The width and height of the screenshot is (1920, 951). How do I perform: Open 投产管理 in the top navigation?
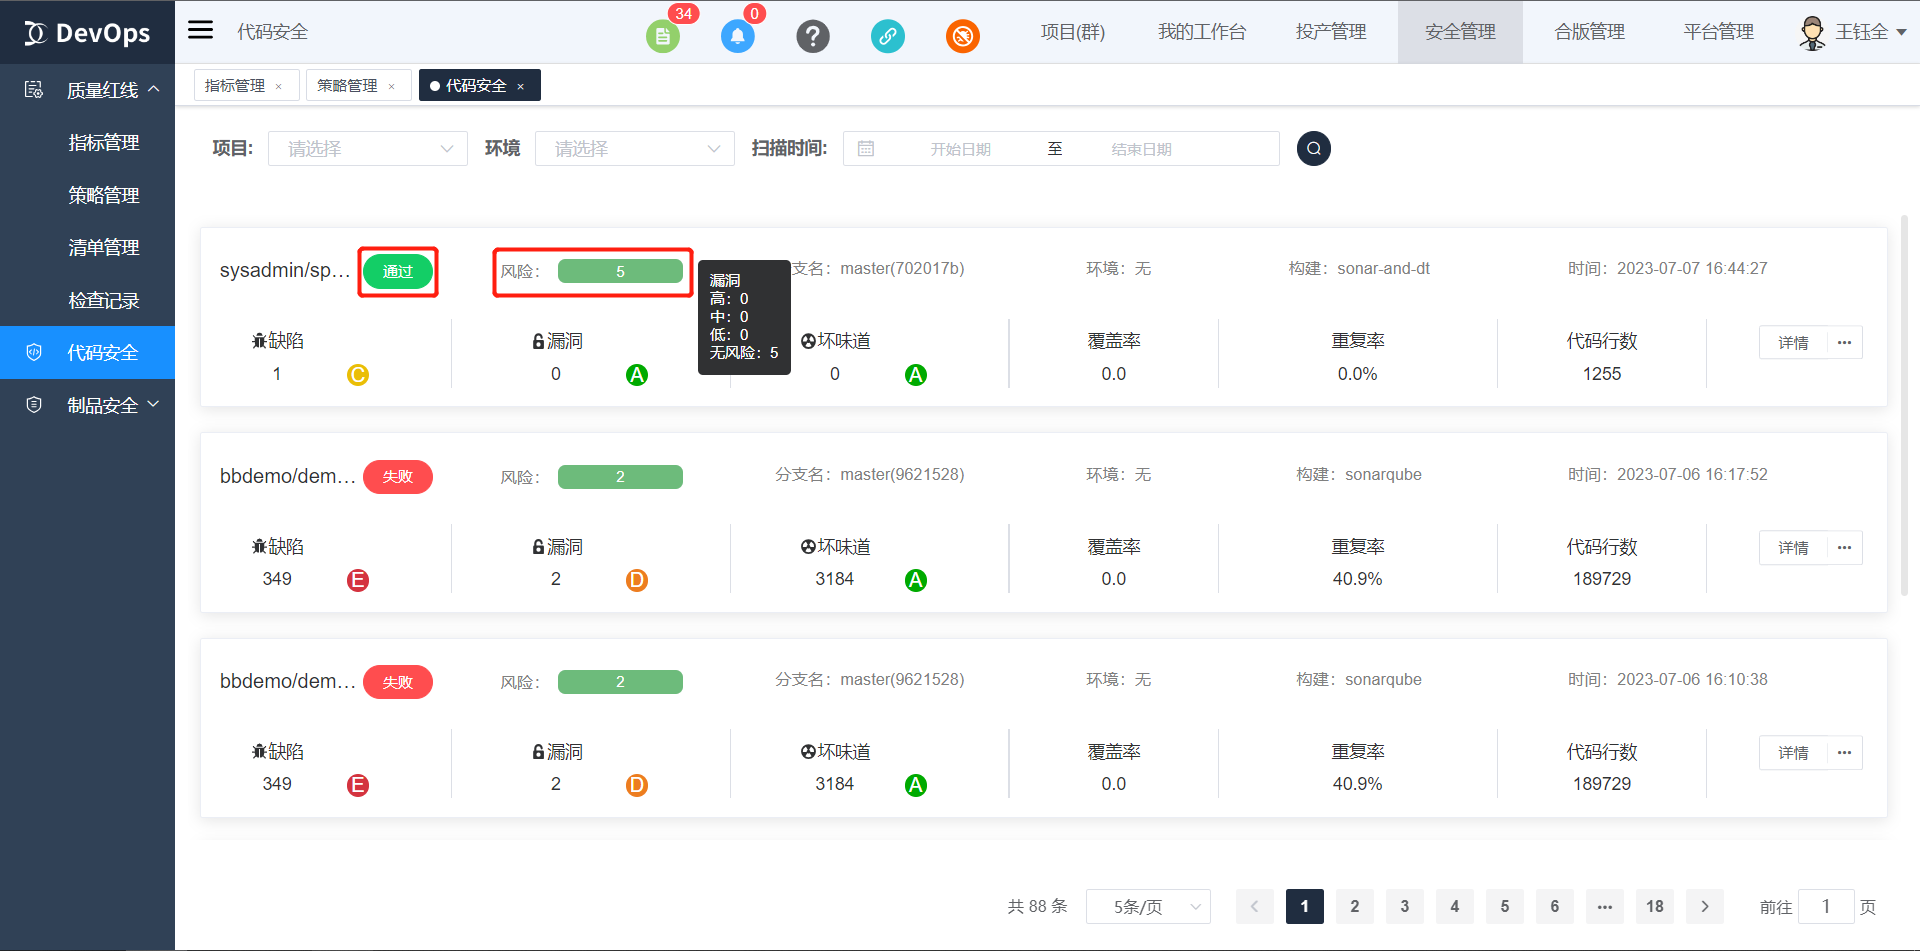pyautogui.click(x=1330, y=32)
